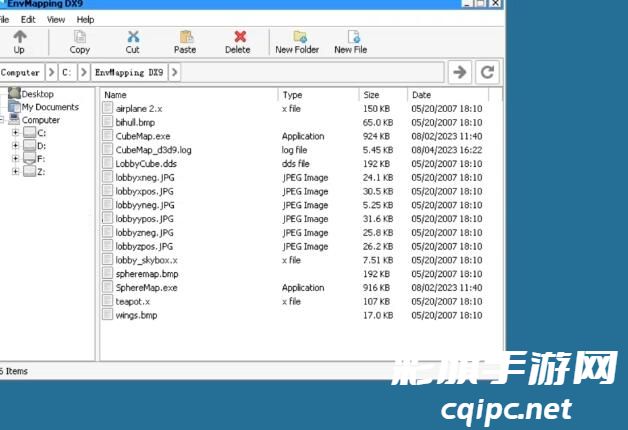The height and width of the screenshot is (430, 628).
Task: Click the Computer breadcrumb segment
Action: (20, 72)
